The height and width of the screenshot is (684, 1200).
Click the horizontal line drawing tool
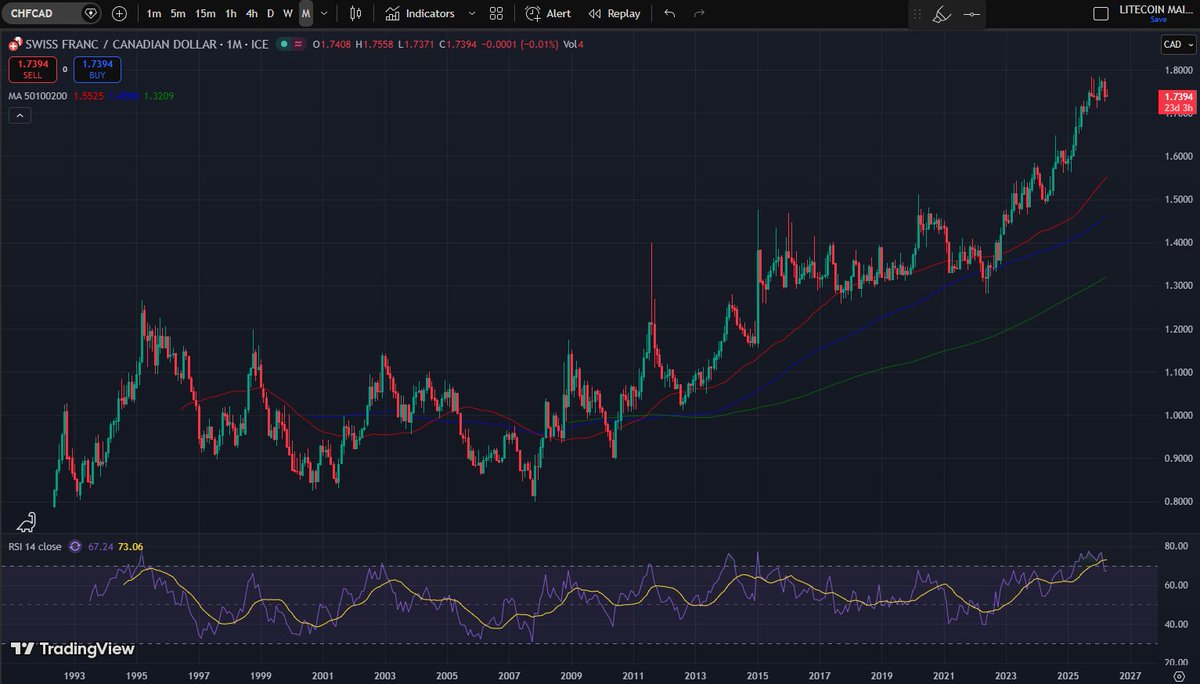click(971, 14)
